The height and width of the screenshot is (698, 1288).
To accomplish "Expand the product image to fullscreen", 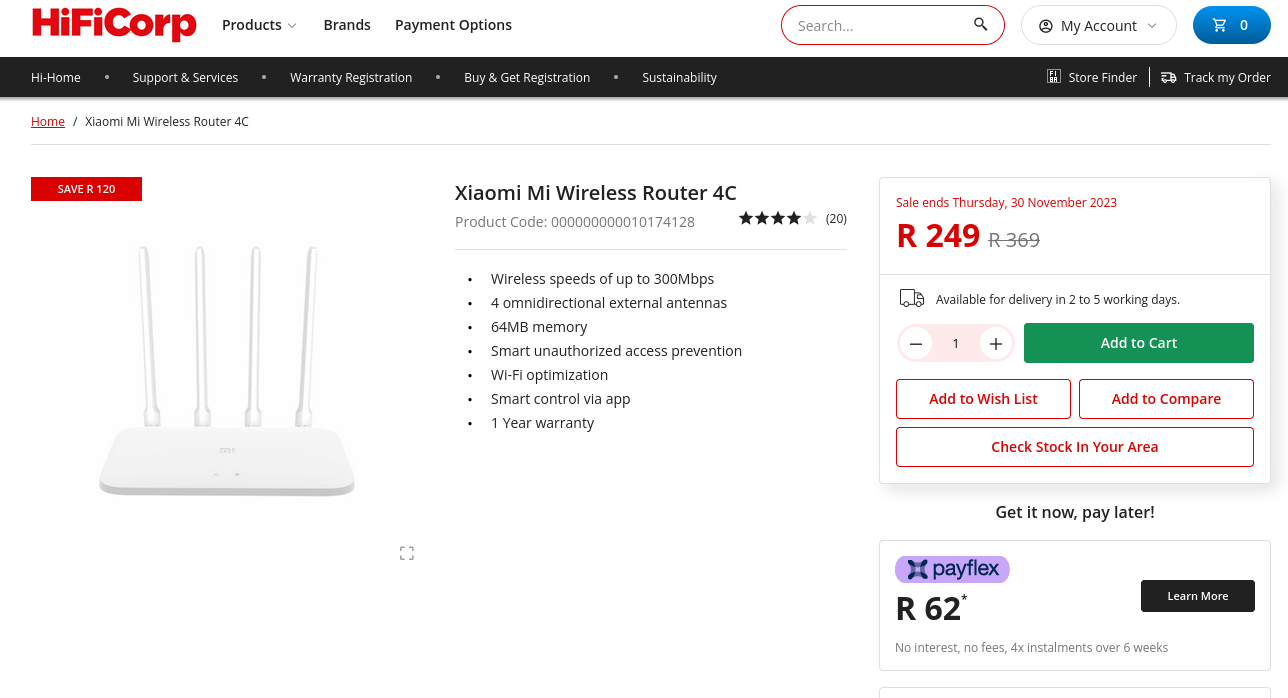I will tap(406, 553).
